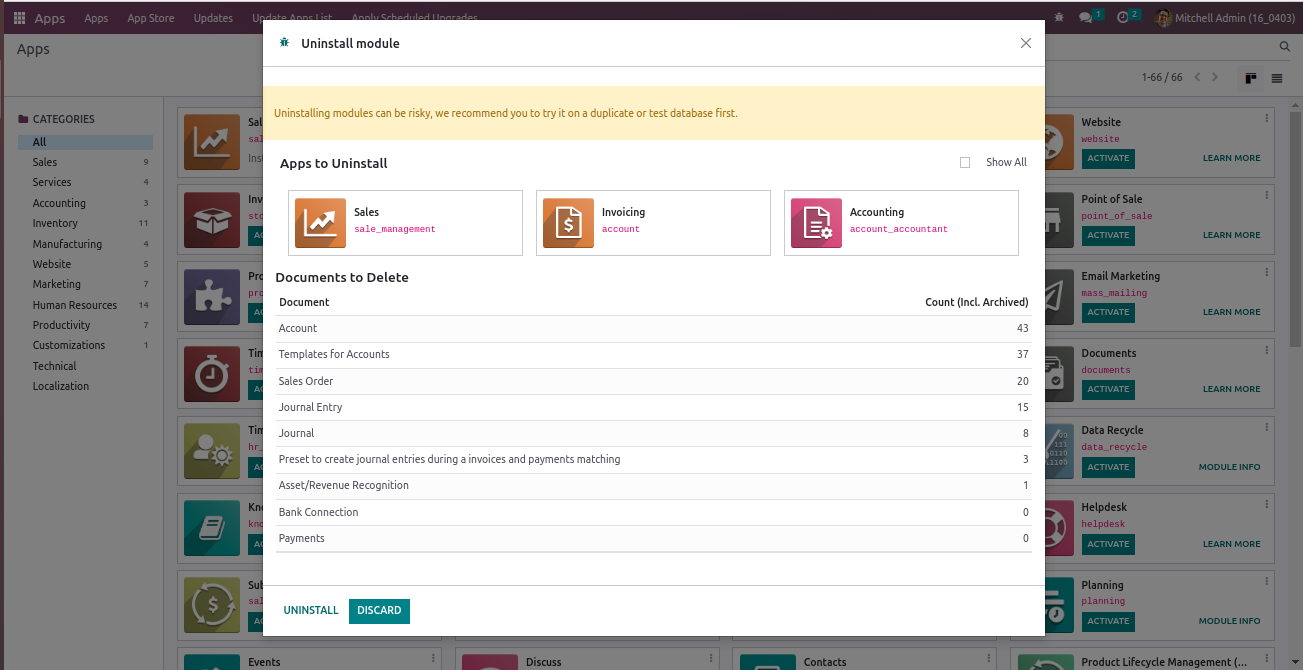1303x670 pixels.
Task: Open Data Recycle card options menu
Action: (1266, 426)
